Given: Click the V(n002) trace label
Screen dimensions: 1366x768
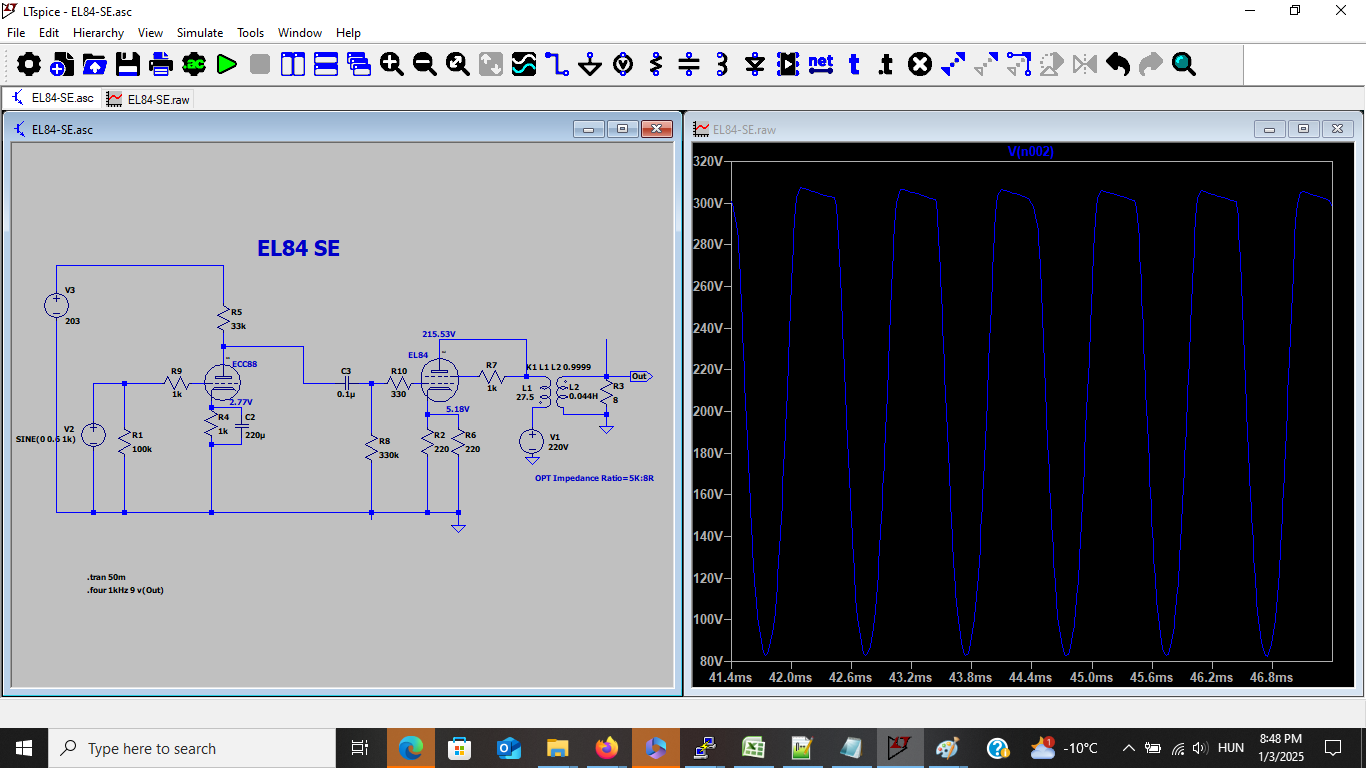Looking at the screenshot, I should (x=1031, y=152).
